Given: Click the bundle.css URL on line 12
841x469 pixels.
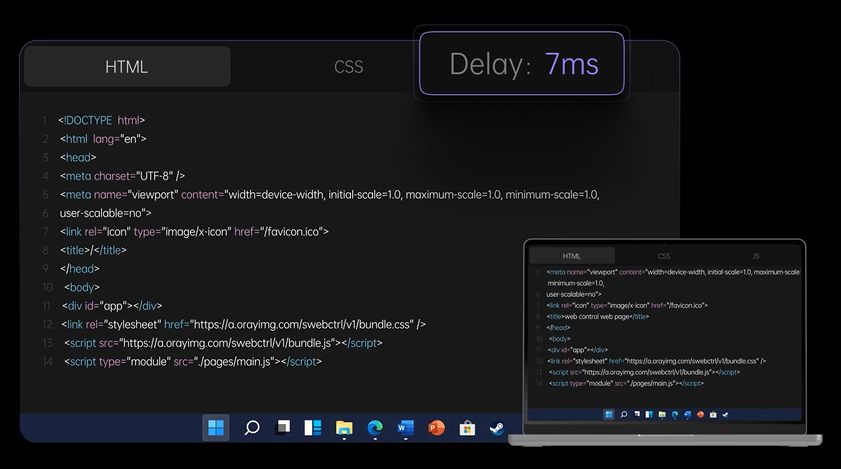Looking at the screenshot, I should pos(304,324).
